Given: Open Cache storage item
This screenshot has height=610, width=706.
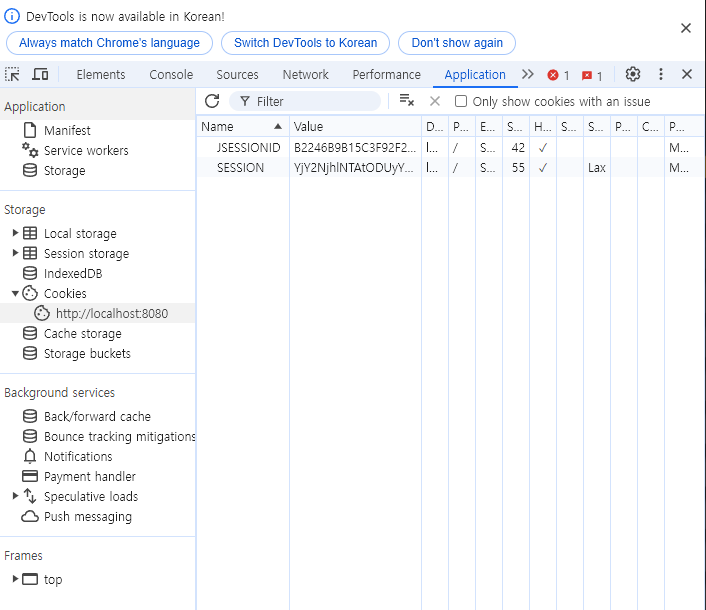Looking at the screenshot, I should tap(82, 334).
